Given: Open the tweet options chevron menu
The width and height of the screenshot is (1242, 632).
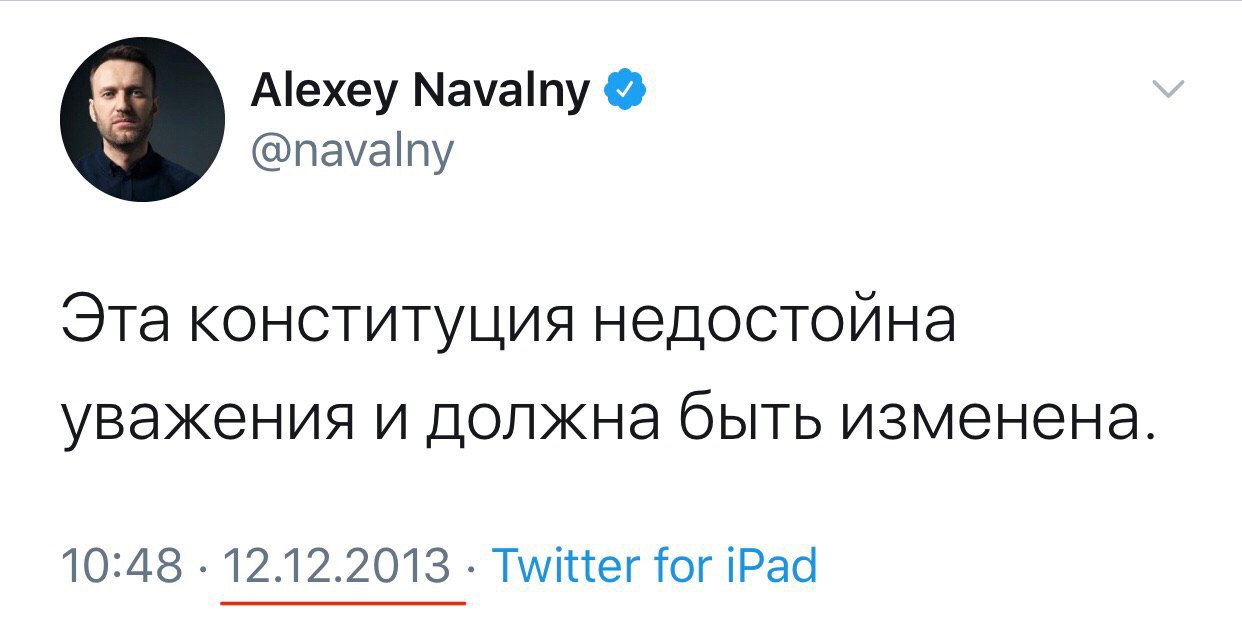Looking at the screenshot, I should 1168,90.
